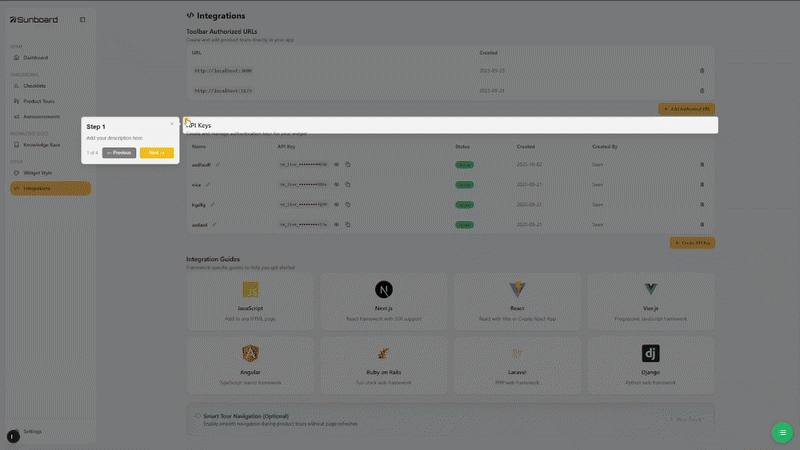Delete the hgdfg API key
Viewport: 800px width, 450px height.
coord(701,204)
